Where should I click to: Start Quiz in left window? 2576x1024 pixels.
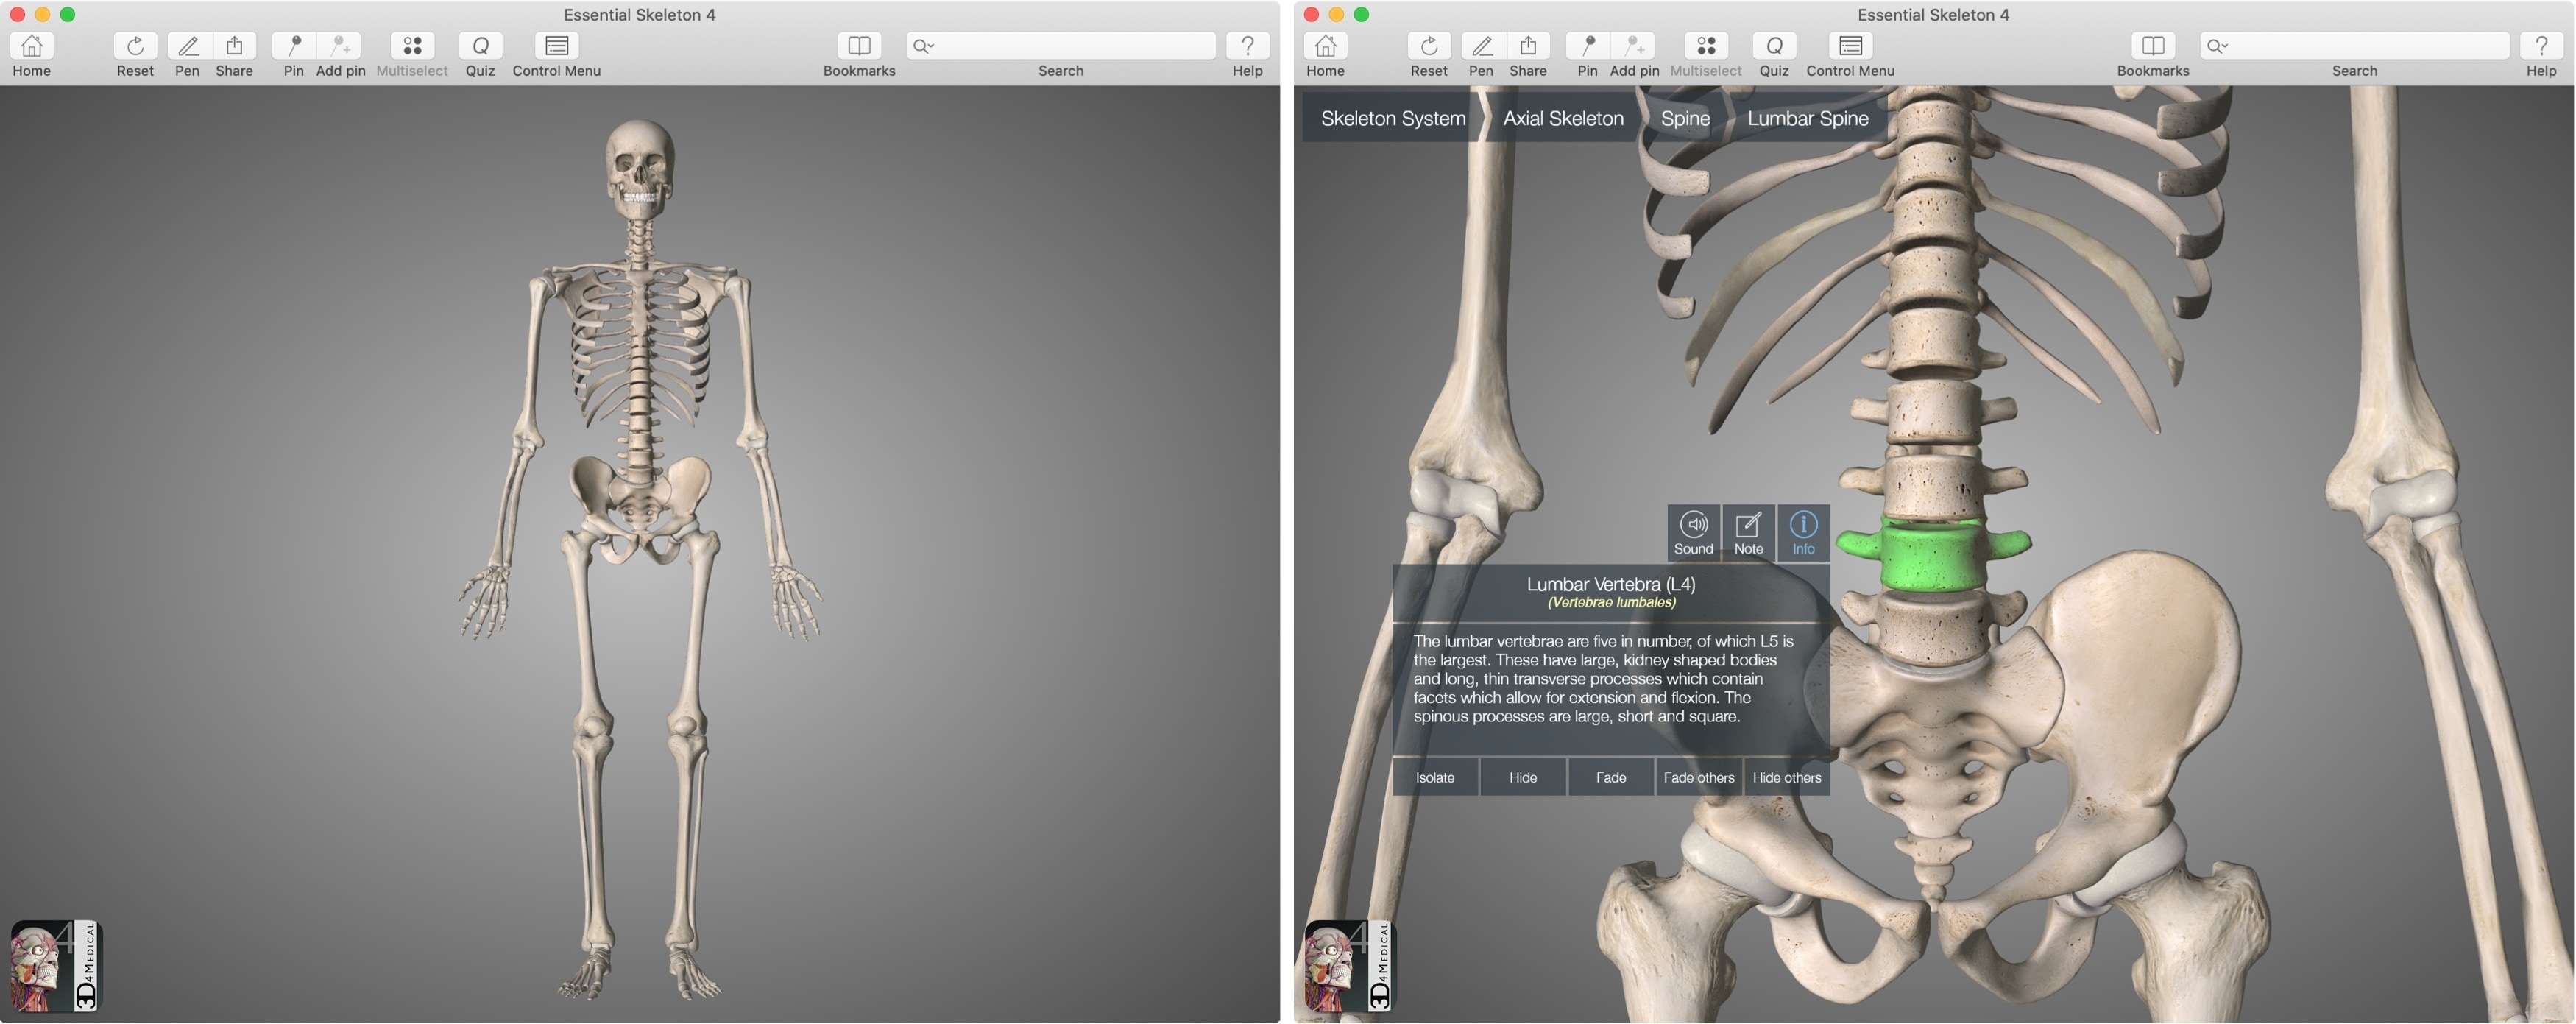(x=480, y=46)
